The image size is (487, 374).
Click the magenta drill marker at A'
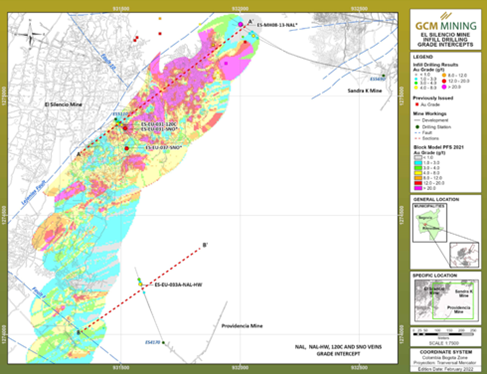tap(240, 24)
